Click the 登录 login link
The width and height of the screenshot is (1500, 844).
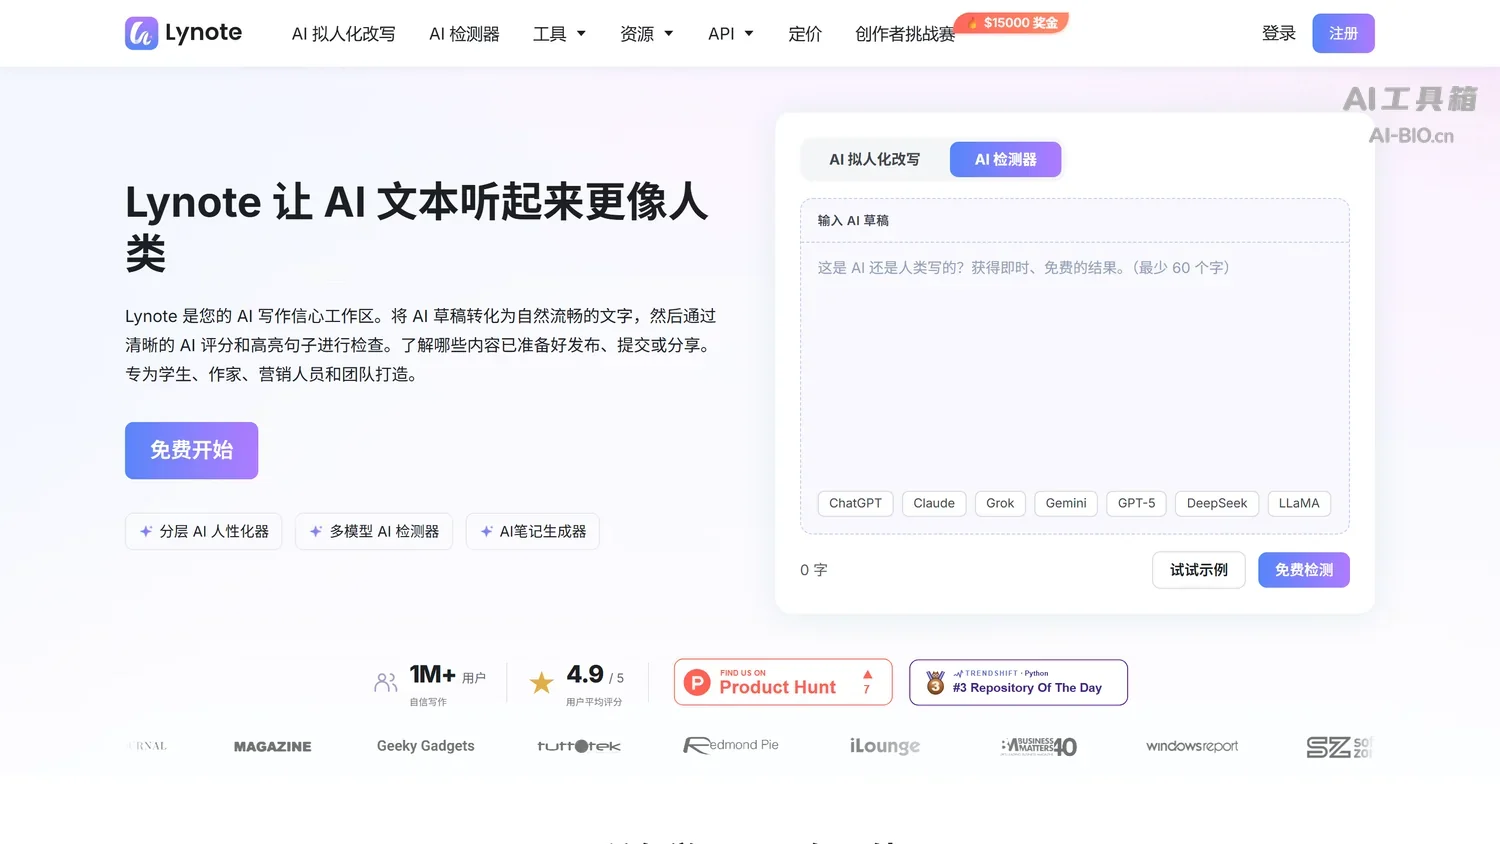point(1278,33)
